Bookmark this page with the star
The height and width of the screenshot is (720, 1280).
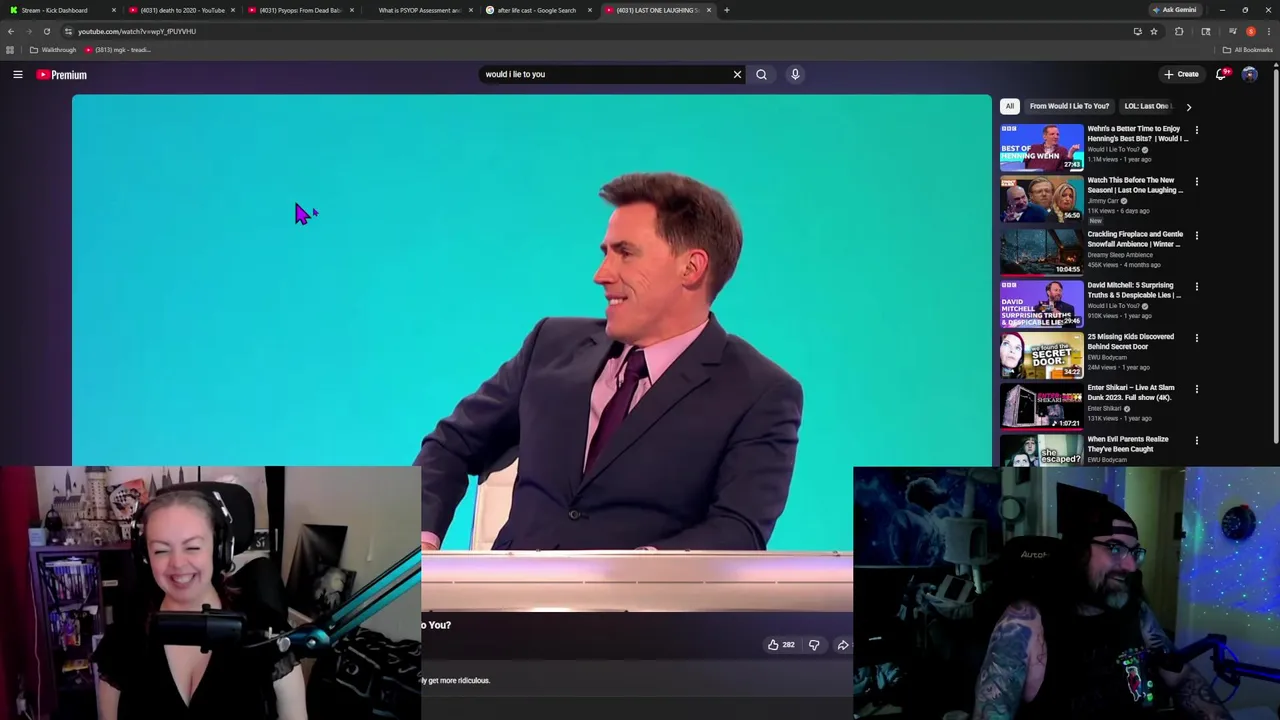pos(1153,31)
